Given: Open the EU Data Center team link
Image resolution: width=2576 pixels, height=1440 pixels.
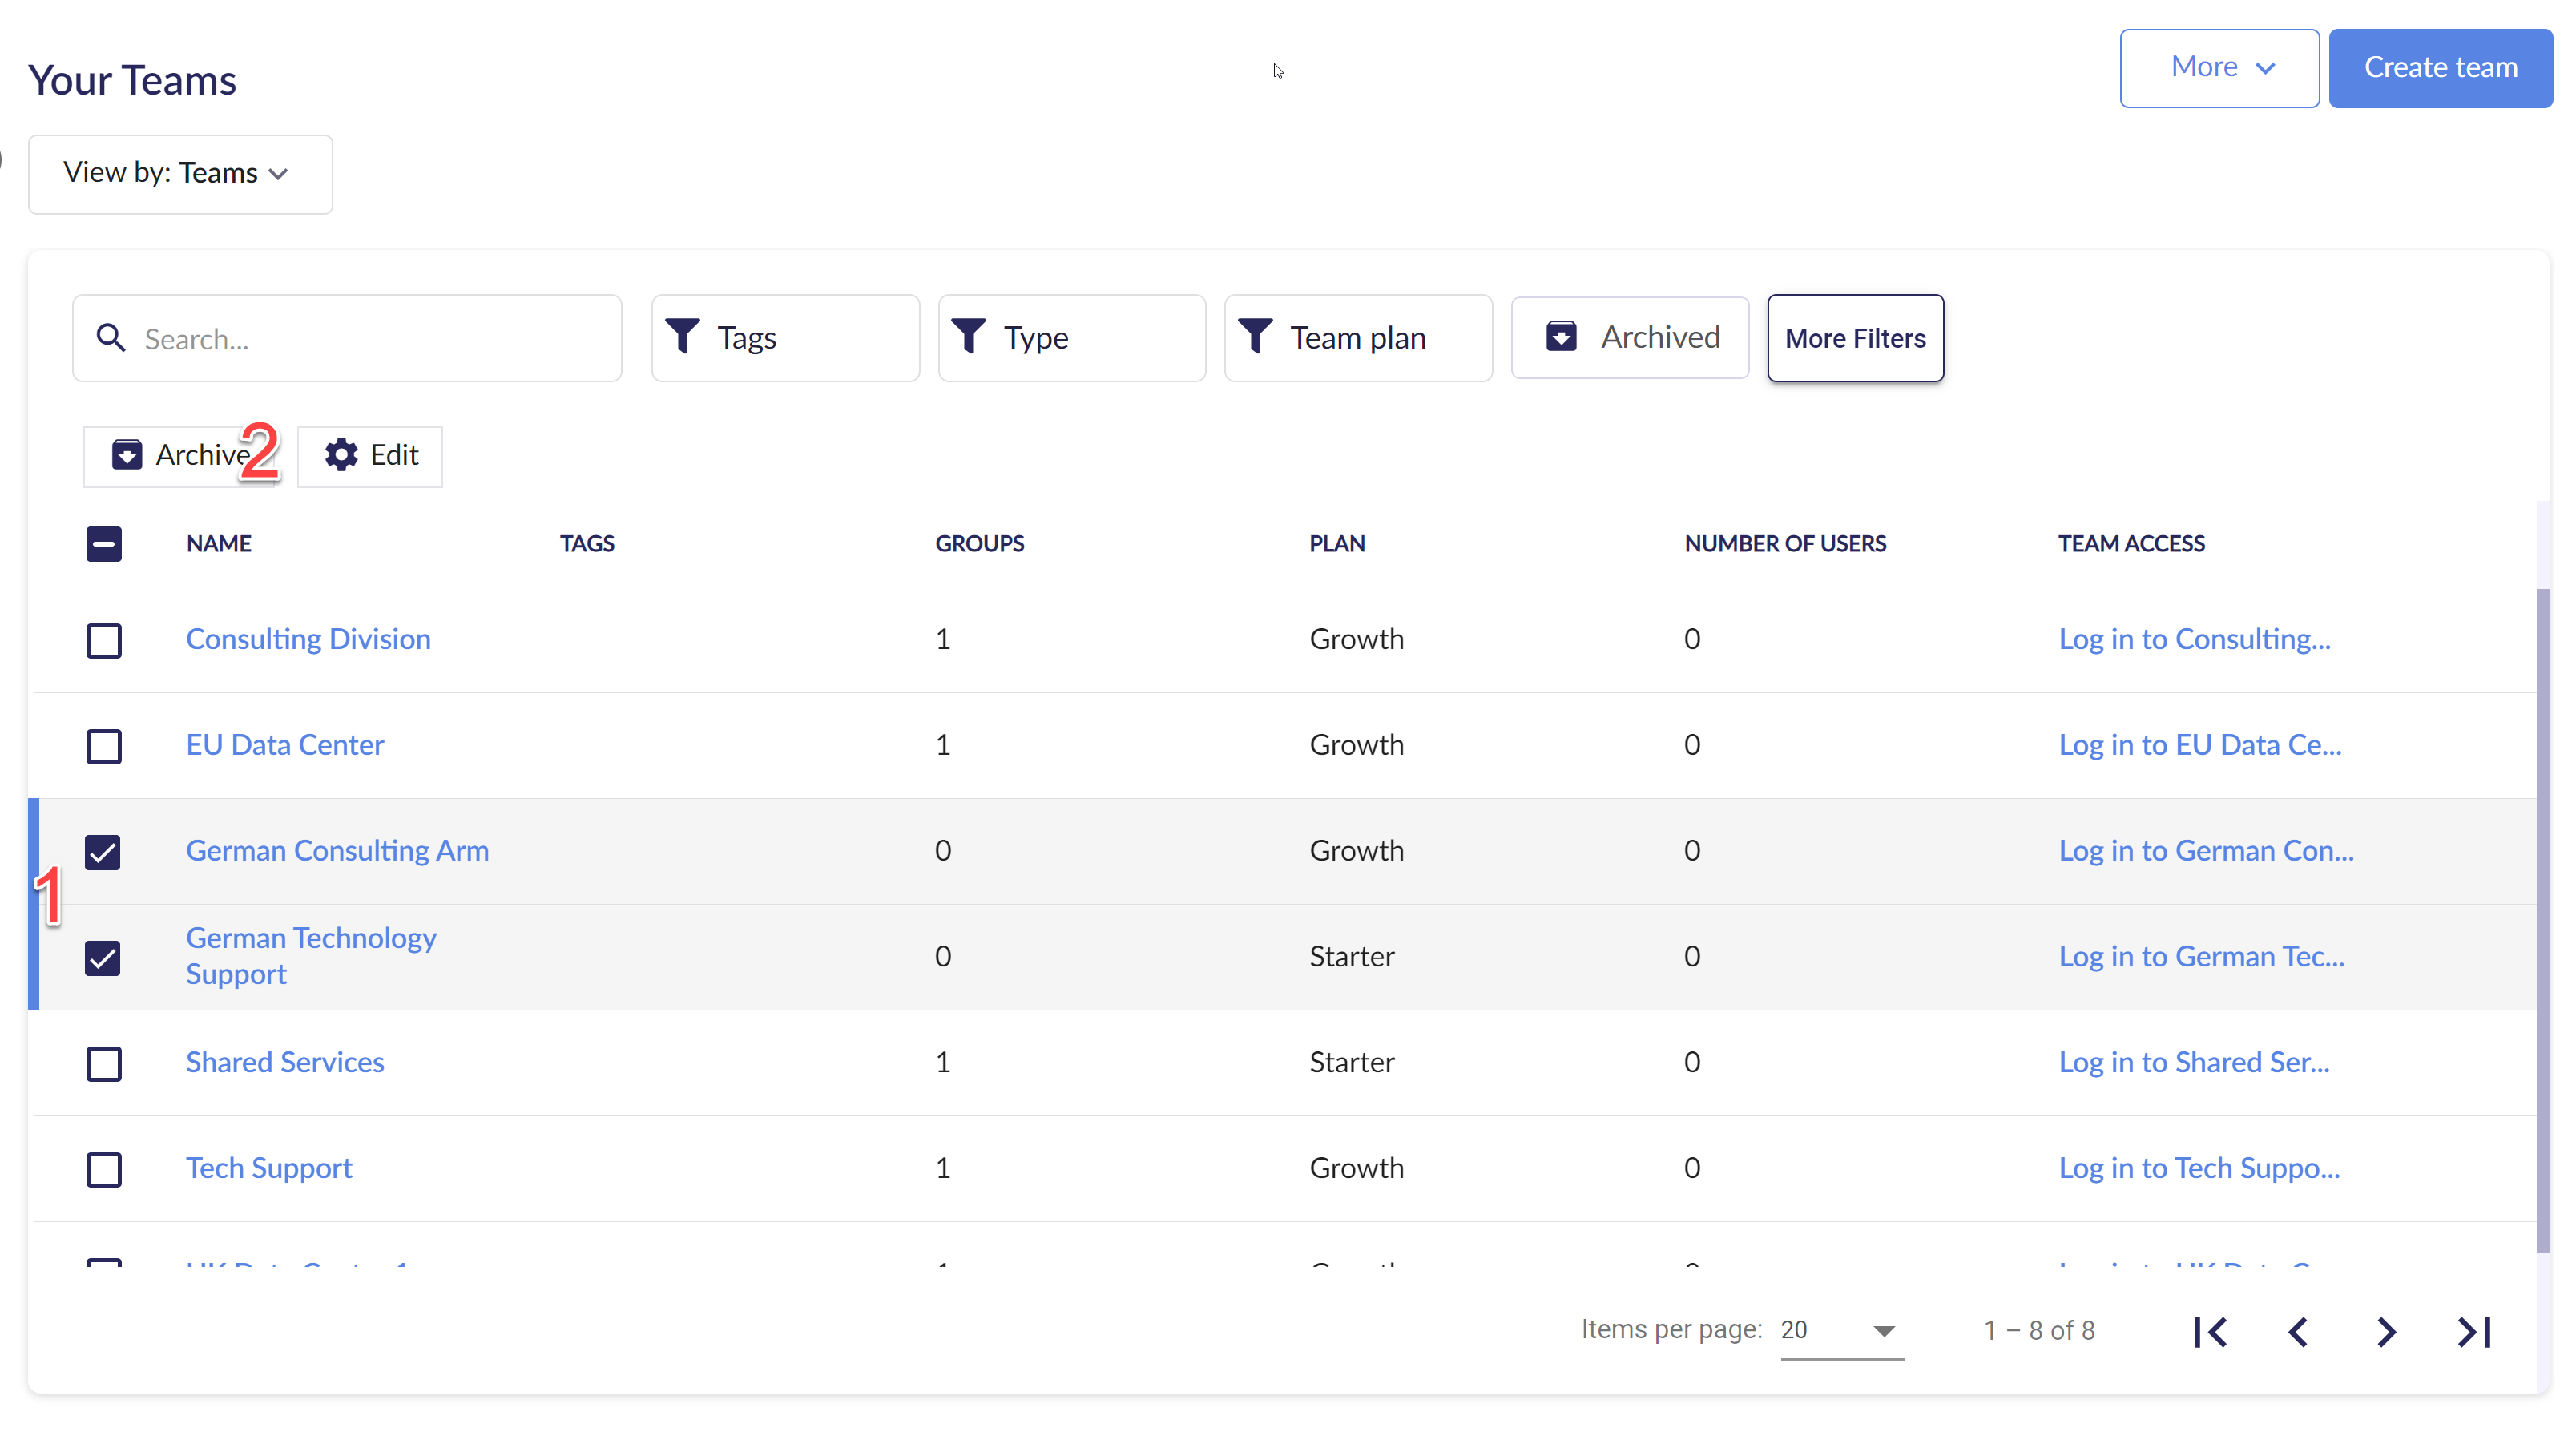Looking at the screenshot, I should click(x=285, y=745).
